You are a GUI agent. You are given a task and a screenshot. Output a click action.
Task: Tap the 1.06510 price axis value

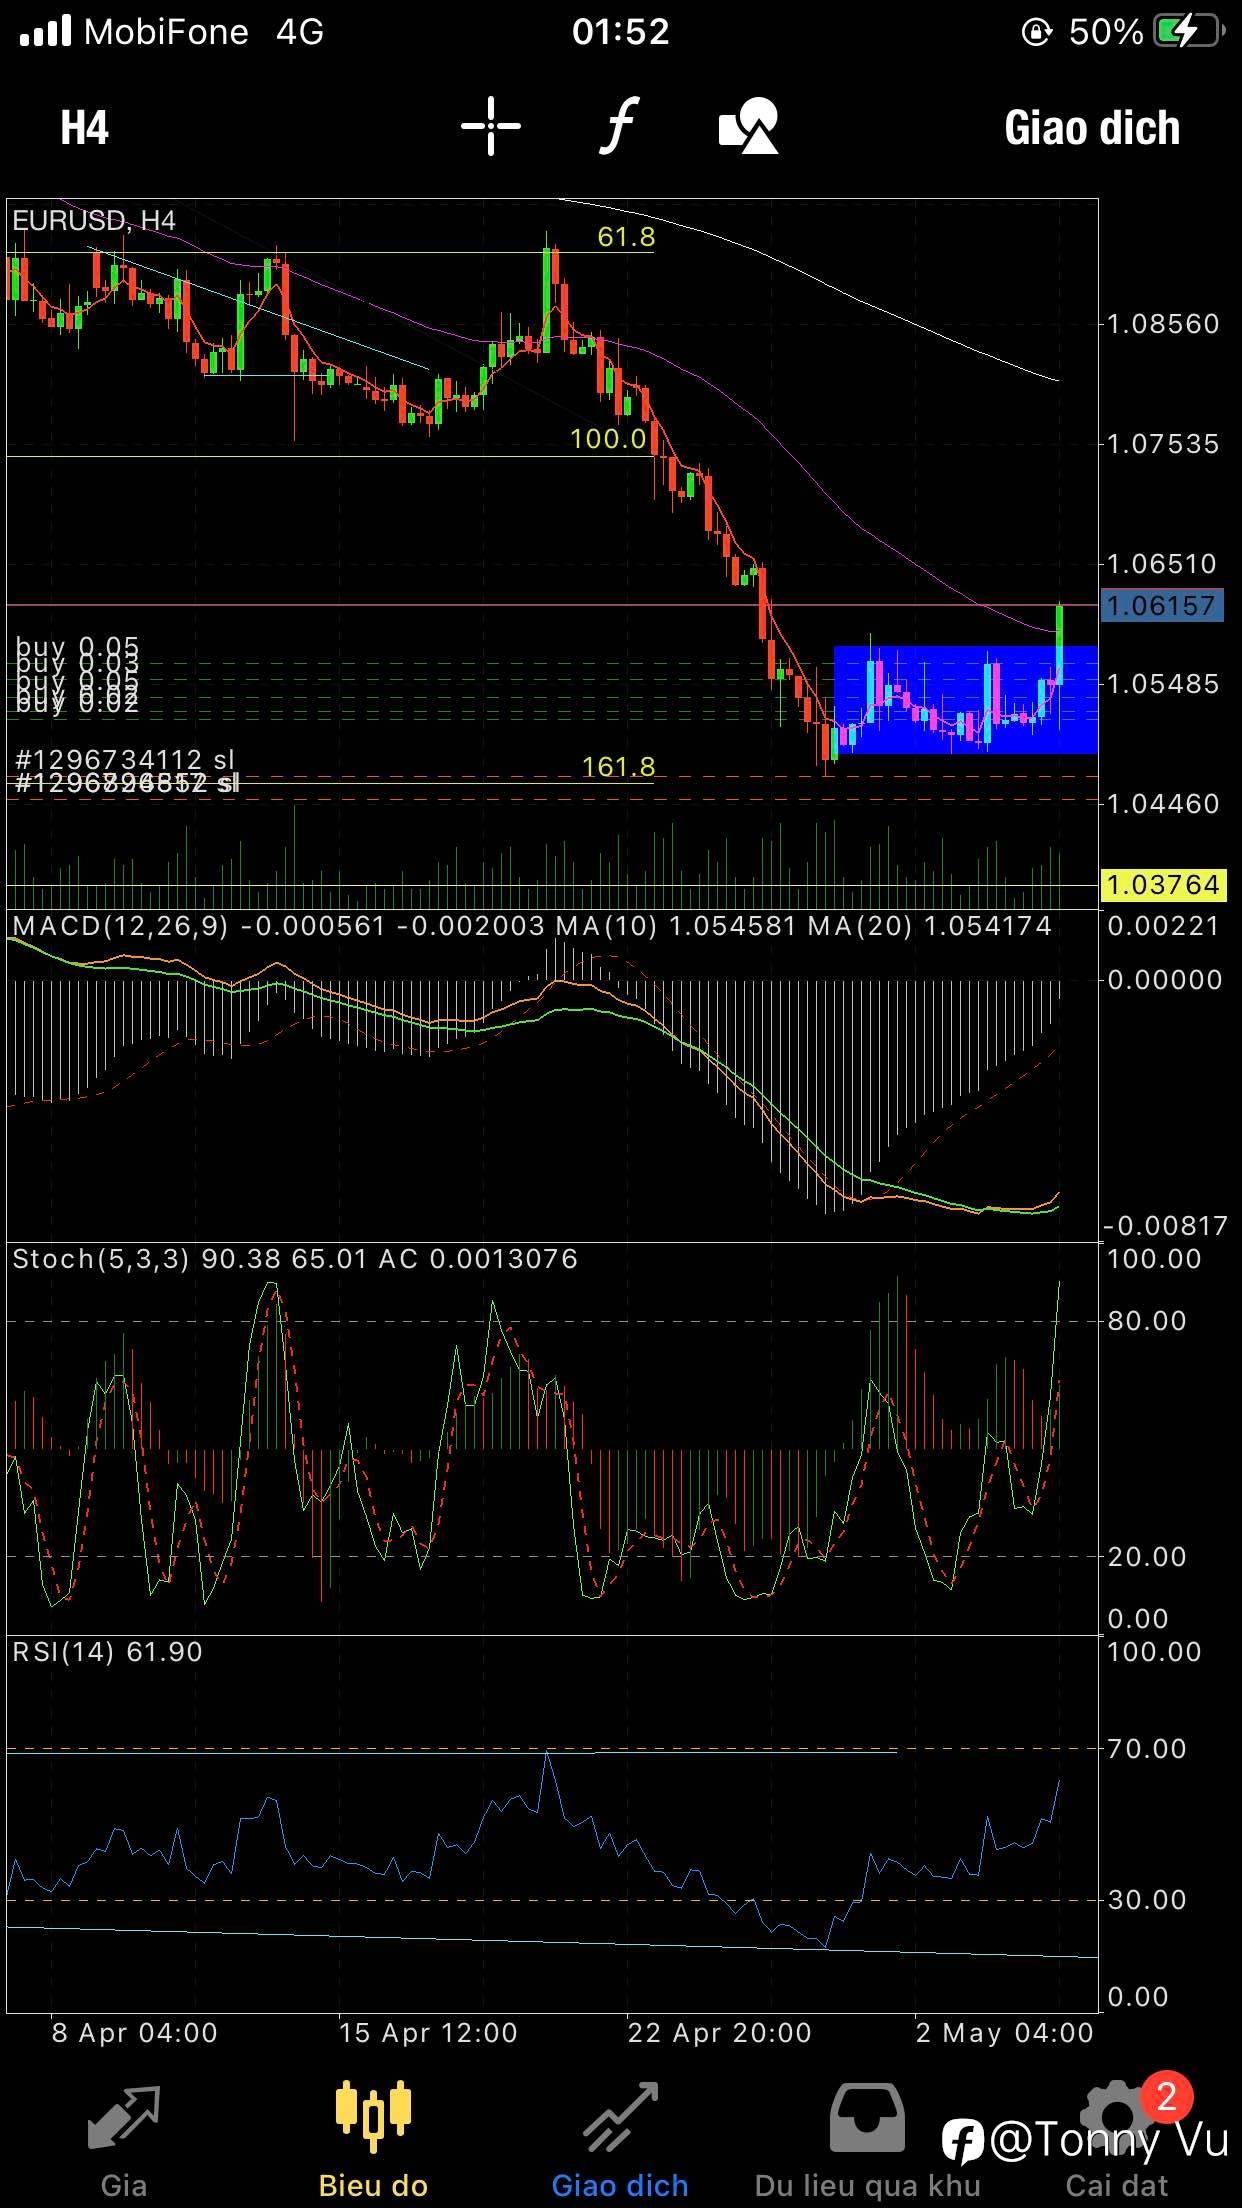(x=1163, y=564)
